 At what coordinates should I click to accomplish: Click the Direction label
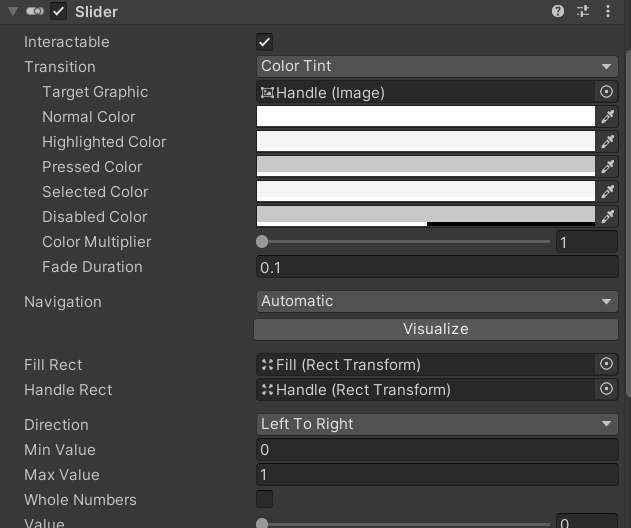(56, 425)
